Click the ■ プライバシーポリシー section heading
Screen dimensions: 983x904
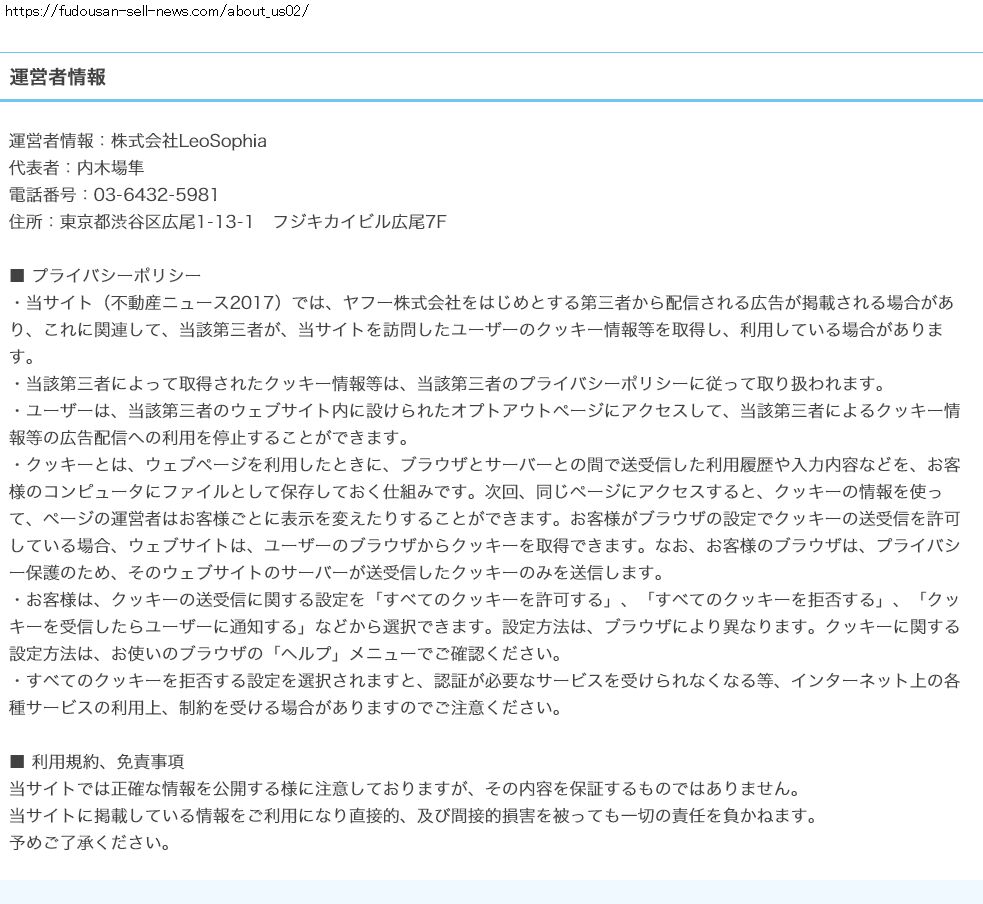click(105, 276)
